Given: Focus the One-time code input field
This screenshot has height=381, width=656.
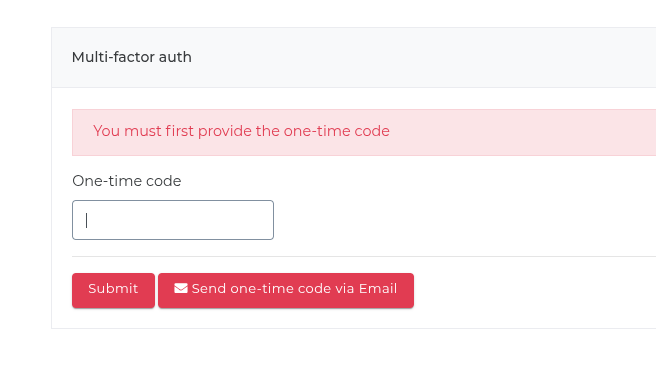Looking at the screenshot, I should coord(173,220).
